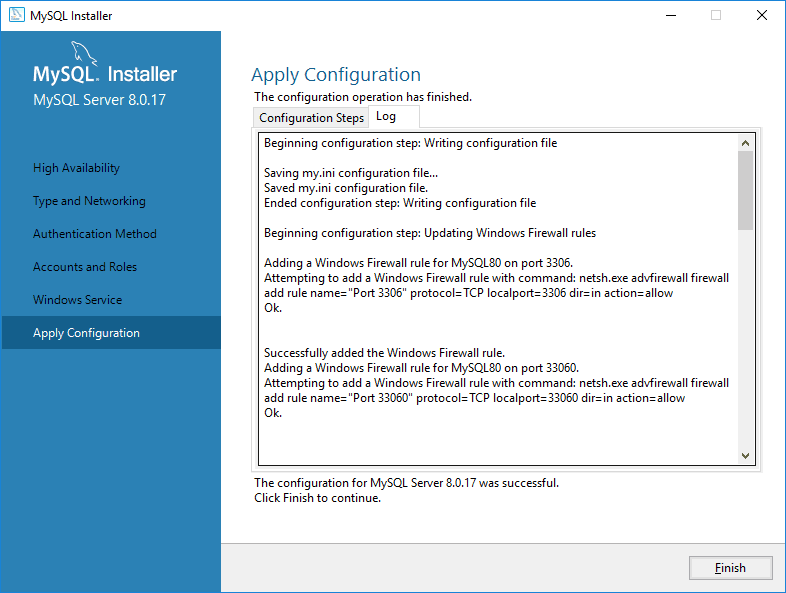Click 'Ended configuration step: Writing configuration file' line
This screenshot has height=593, width=786.
400,203
